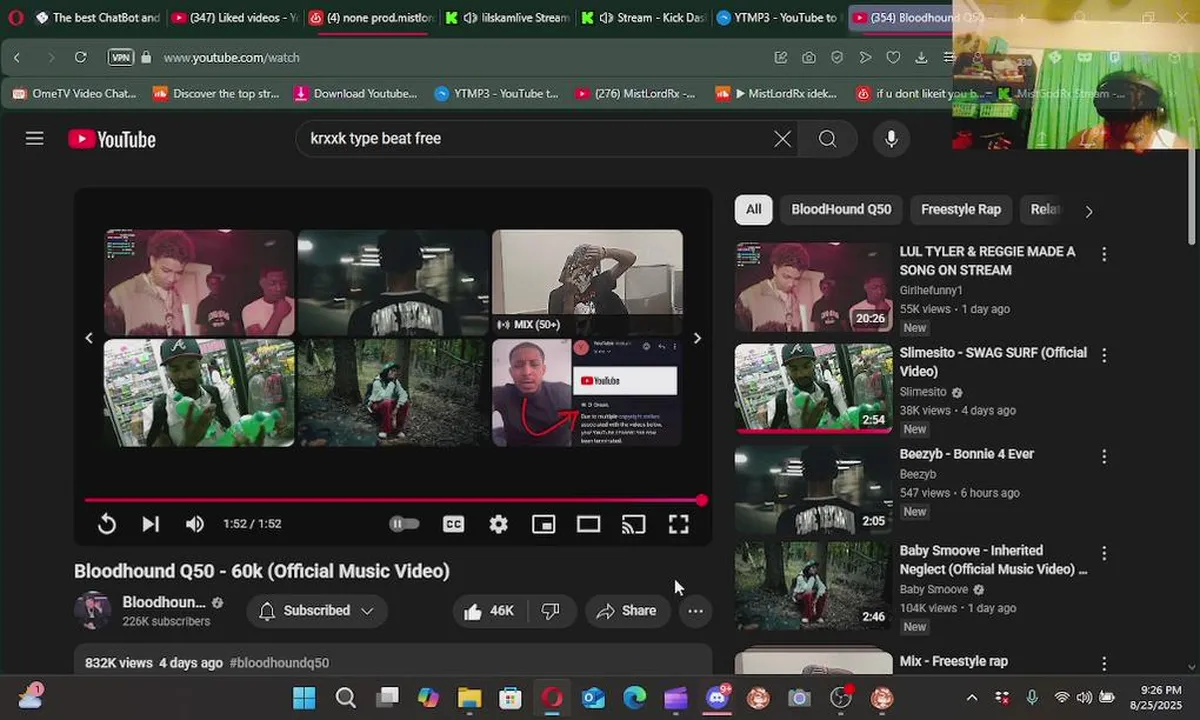1200x720 pixels.
Task: Mute the video player volume
Action: click(195, 523)
